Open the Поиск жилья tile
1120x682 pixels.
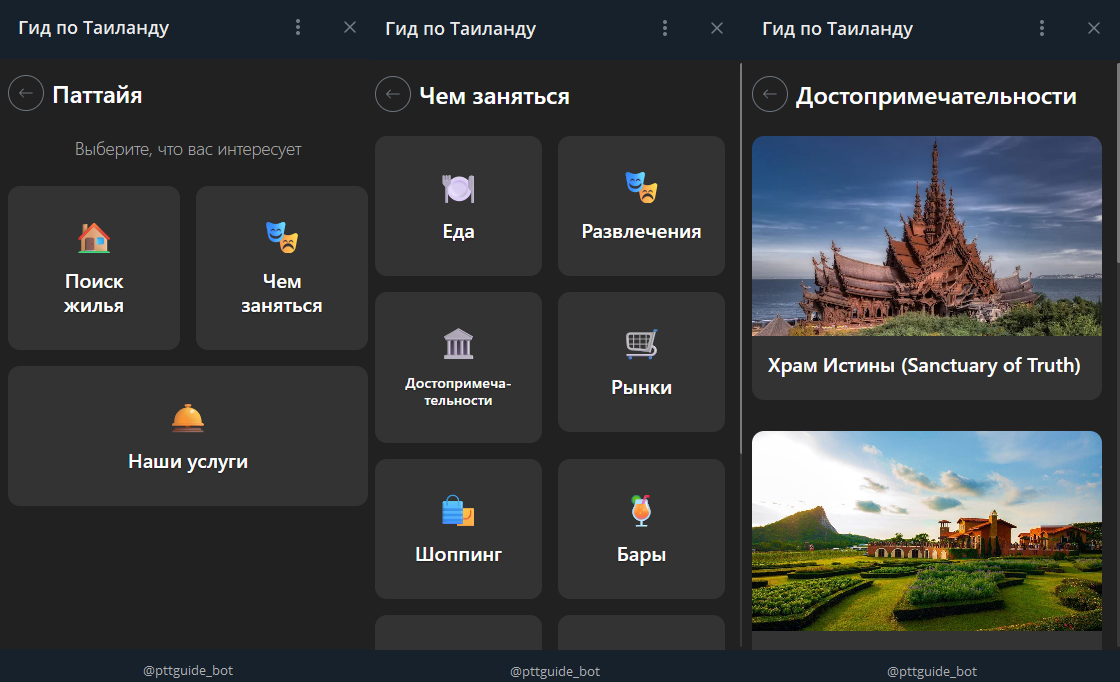coord(94,268)
